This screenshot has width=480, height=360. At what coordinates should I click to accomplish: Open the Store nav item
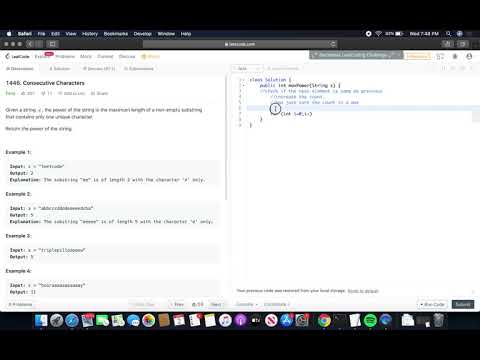click(x=151, y=56)
